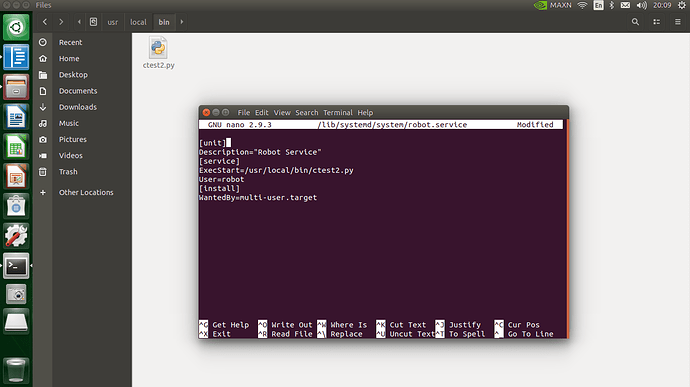This screenshot has width=690, height=387.
Task: Launch LibreOffice Calc from dock
Action: click(x=16, y=146)
